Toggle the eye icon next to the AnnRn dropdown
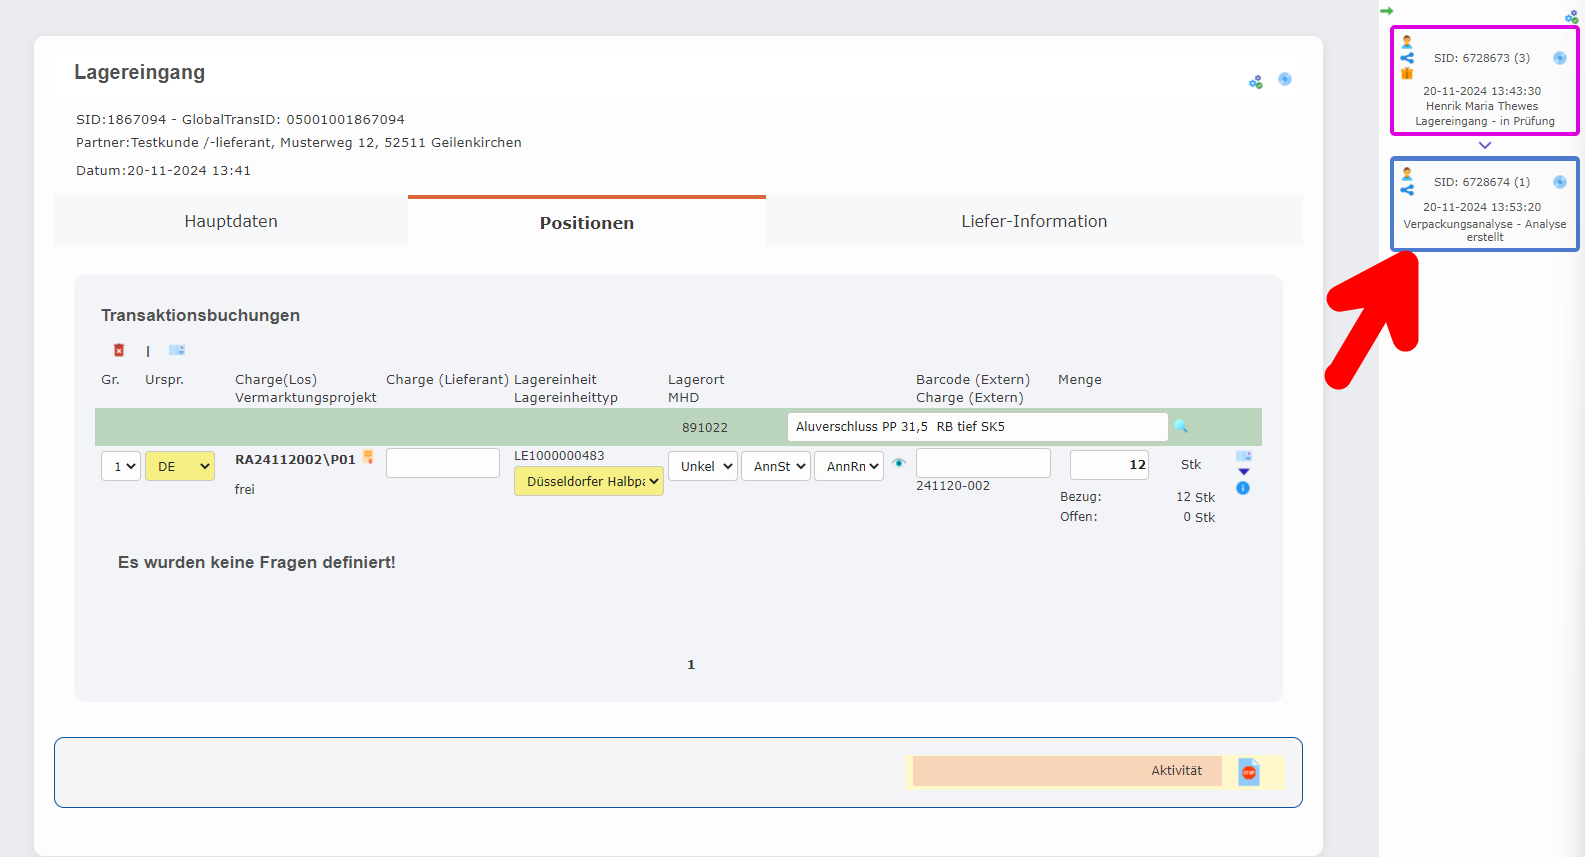Viewport: 1585px width, 857px height. [x=899, y=463]
